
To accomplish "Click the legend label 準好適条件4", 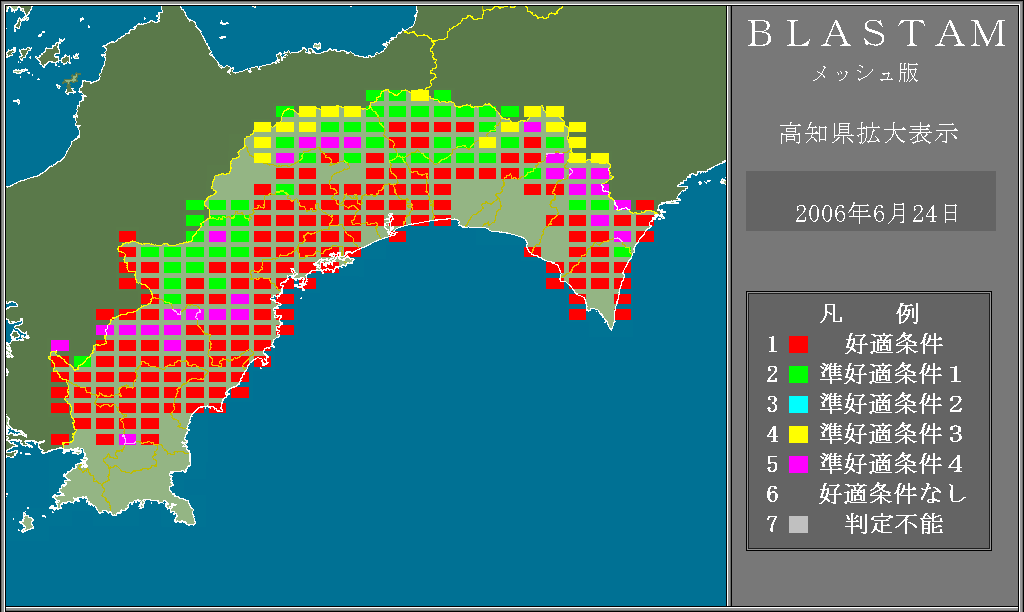I will click(x=891, y=464).
